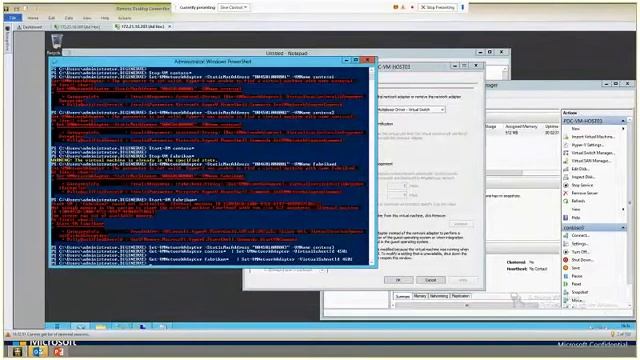The height and width of the screenshot is (360, 640).
Task: Open Virtual Switch Manager action
Action: 593,153
